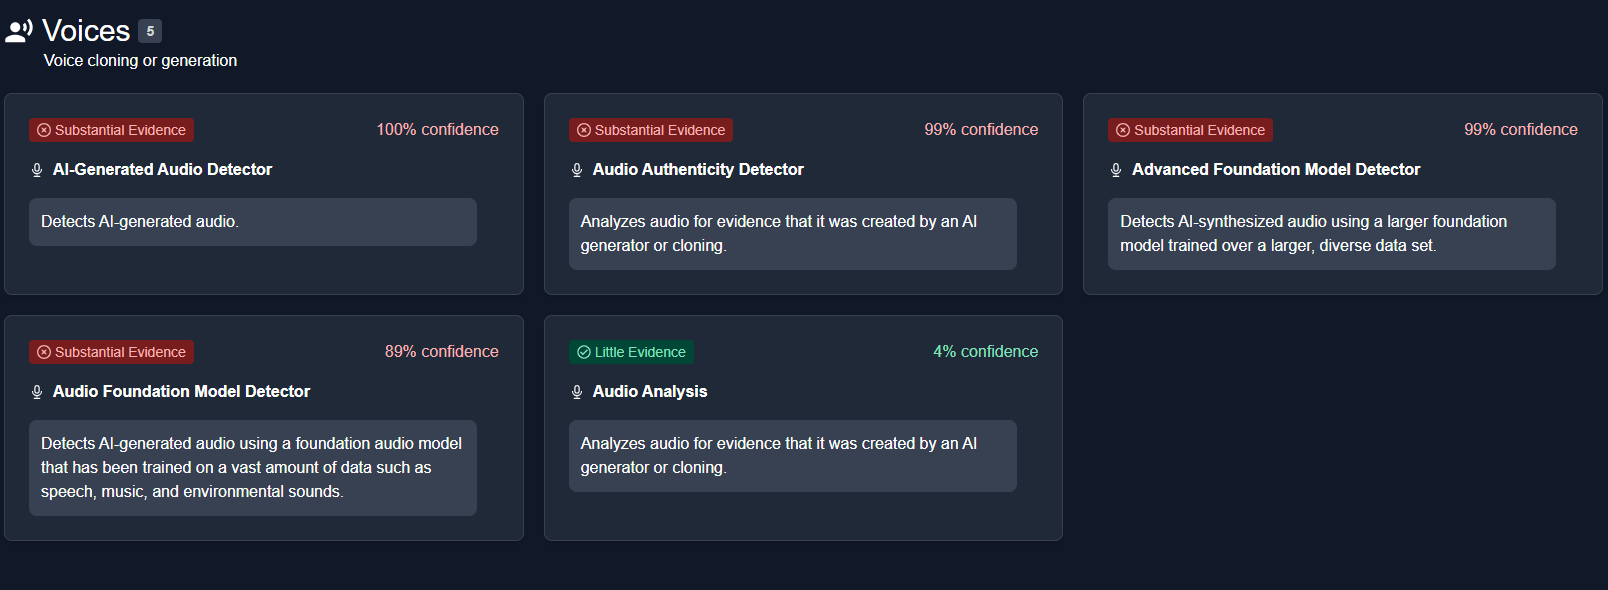Click Substantial Evidence badge on Audio Authenticity Detector
The width and height of the screenshot is (1608, 590).
coord(651,130)
